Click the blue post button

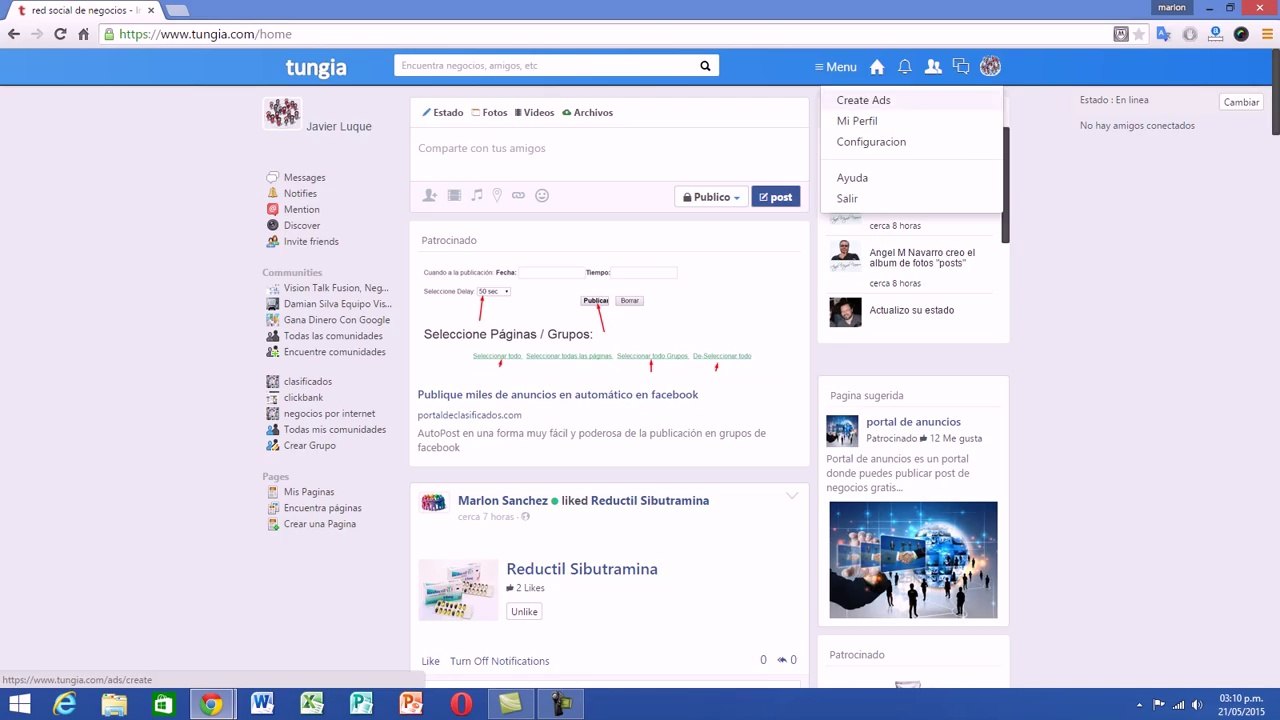775,197
